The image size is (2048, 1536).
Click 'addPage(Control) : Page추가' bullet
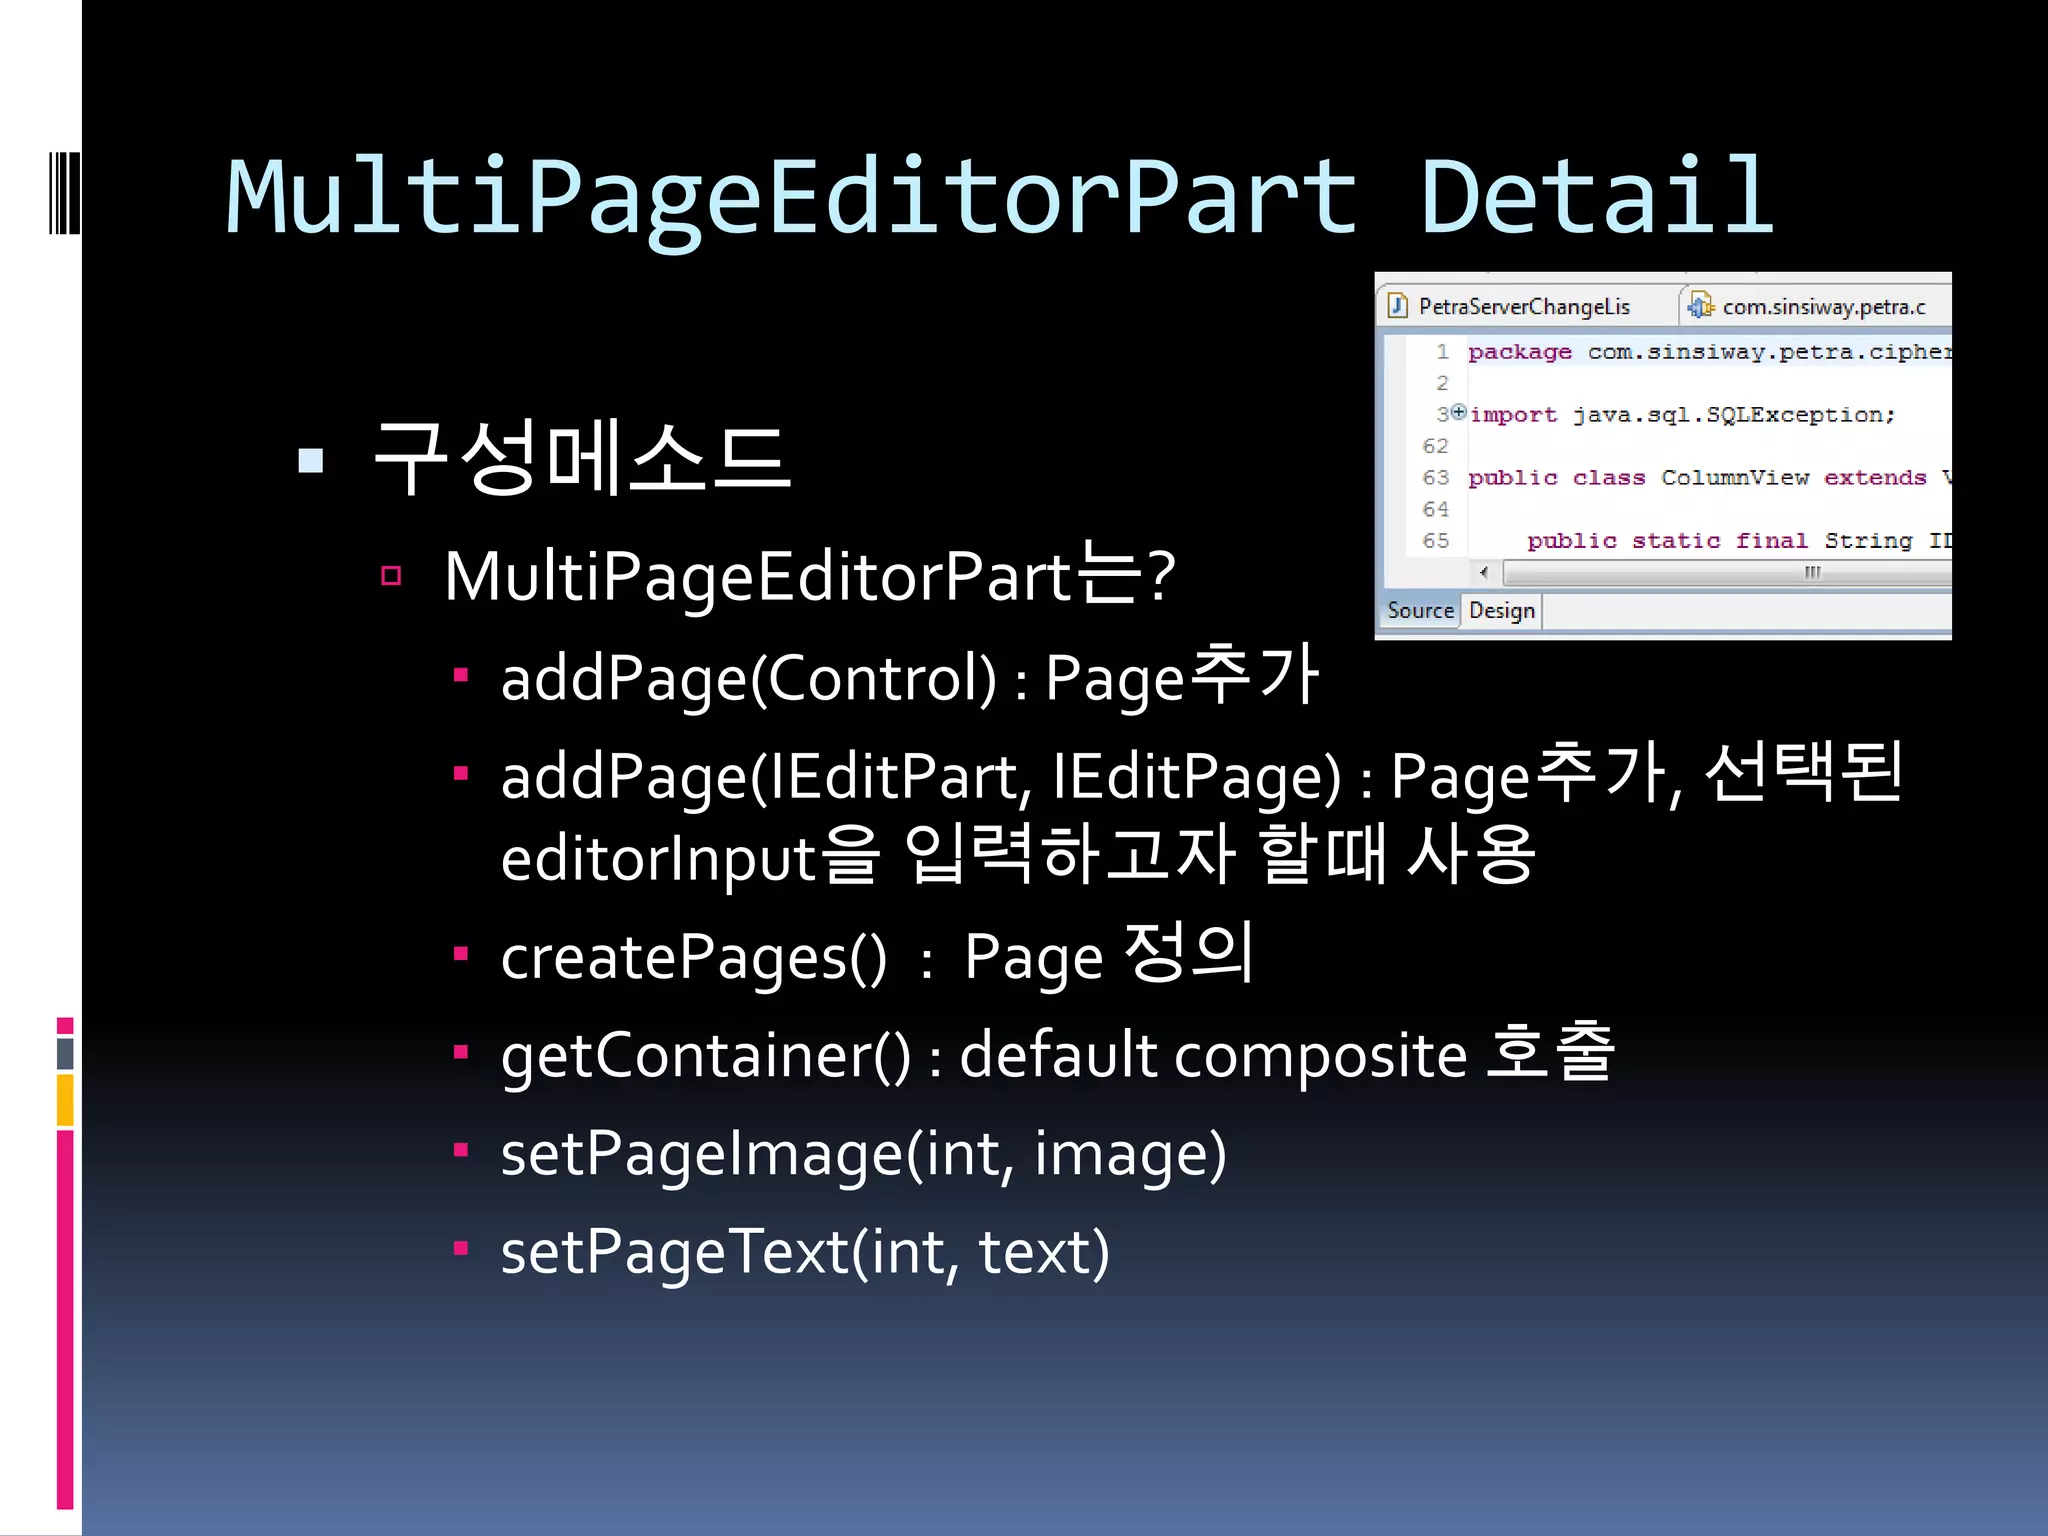point(910,676)
